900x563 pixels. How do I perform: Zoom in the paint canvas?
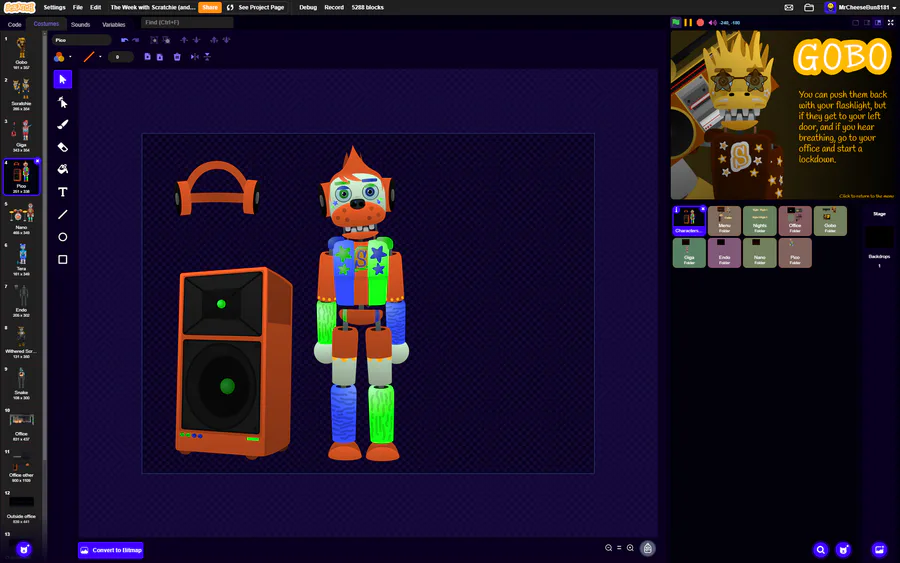tap(630, 548)
